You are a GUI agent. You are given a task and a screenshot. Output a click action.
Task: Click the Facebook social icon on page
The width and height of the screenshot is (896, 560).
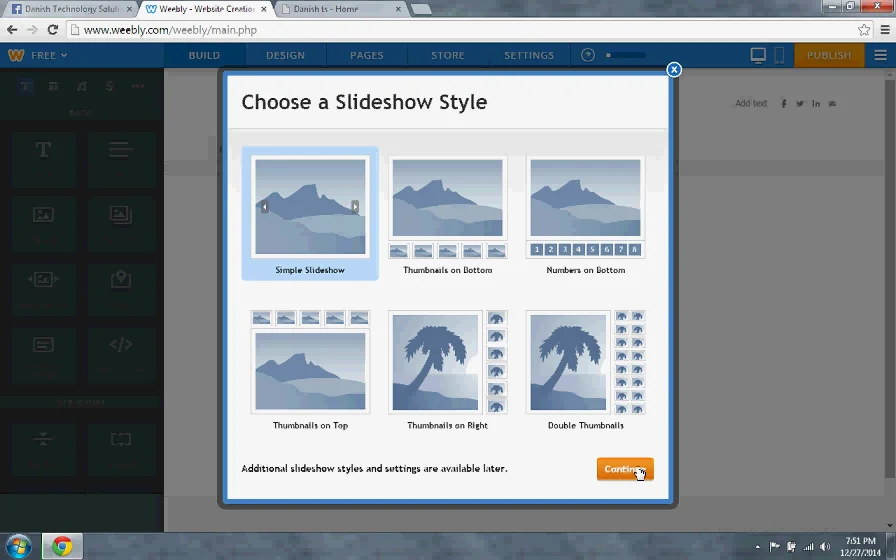coord(784,103)
